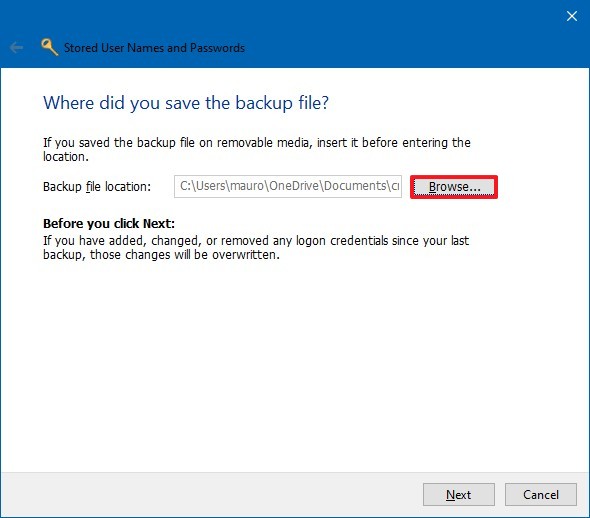Click 'OneDrive' inside the path field
Screen dimensions: 590x518
294,186
